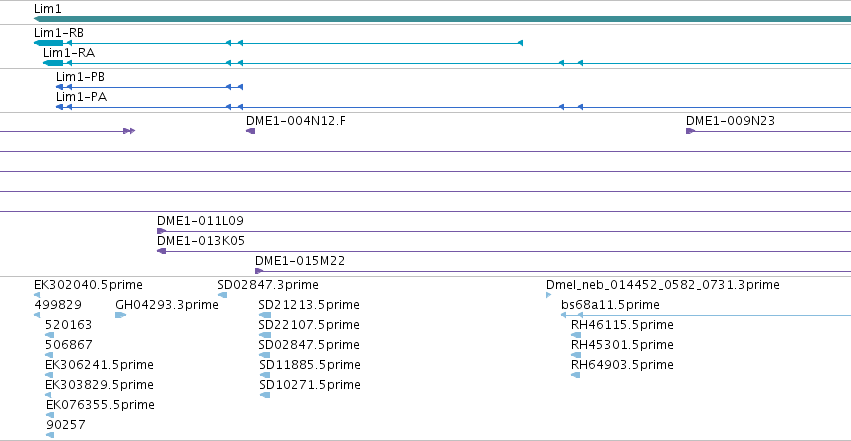The height and width of the screenshot is (441, 851).
Task: Select the DME1-009N23 label
Action: click(731, 120)
